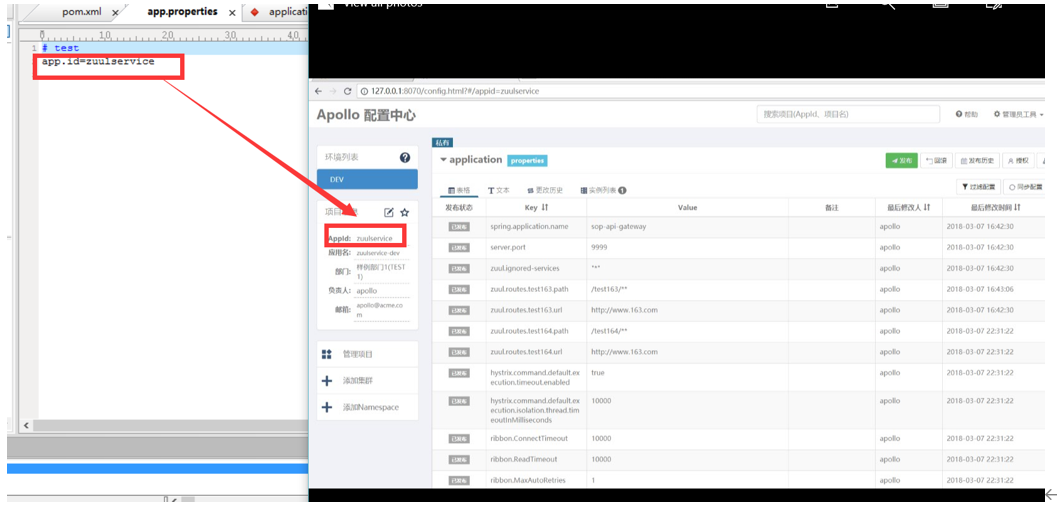Click the zuulservice-dev application name
The width and height of the screenshot is (1057, 507).
tap(378, 253)
